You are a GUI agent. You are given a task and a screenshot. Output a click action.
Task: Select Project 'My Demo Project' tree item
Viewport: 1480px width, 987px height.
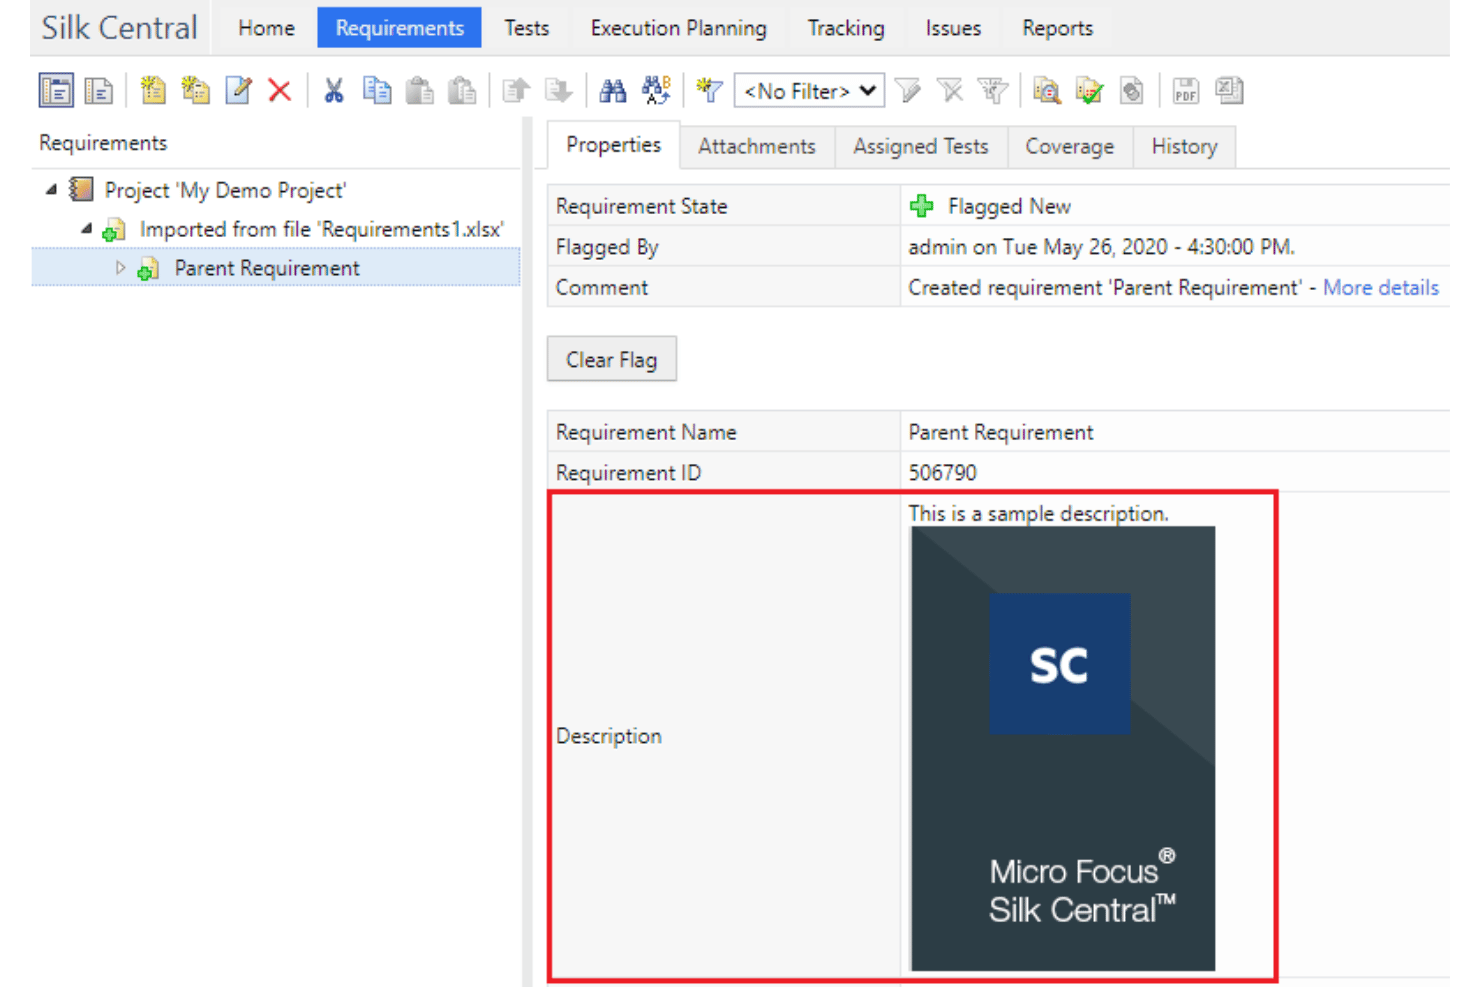[x=225, y=190]
